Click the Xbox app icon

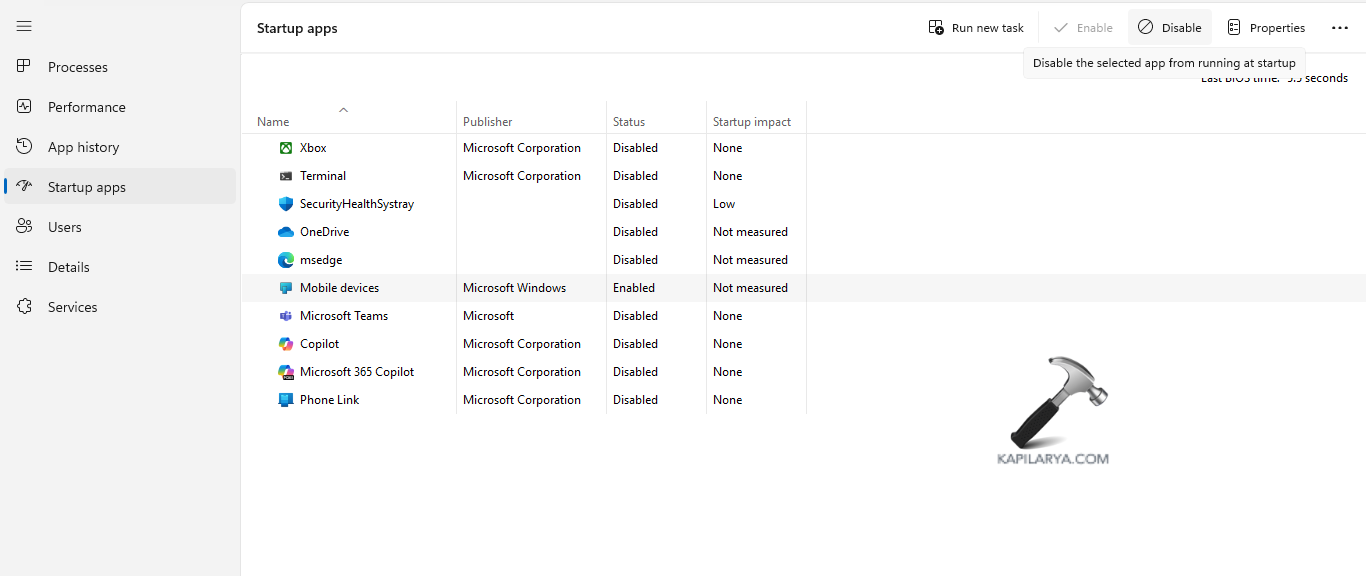tap(285, 147)
